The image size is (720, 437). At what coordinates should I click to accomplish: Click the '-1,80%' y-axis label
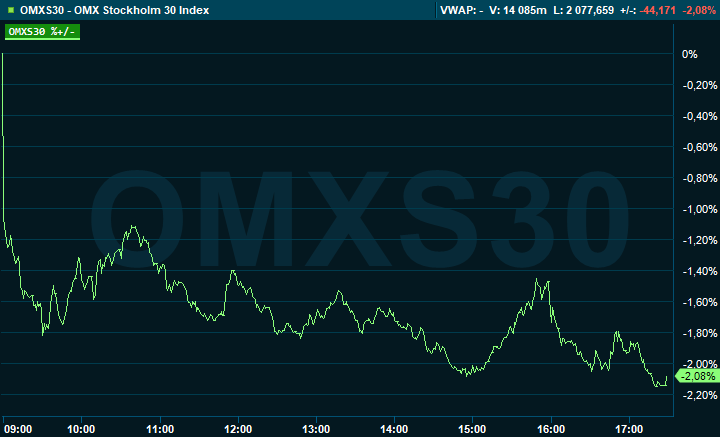point(700,333)
